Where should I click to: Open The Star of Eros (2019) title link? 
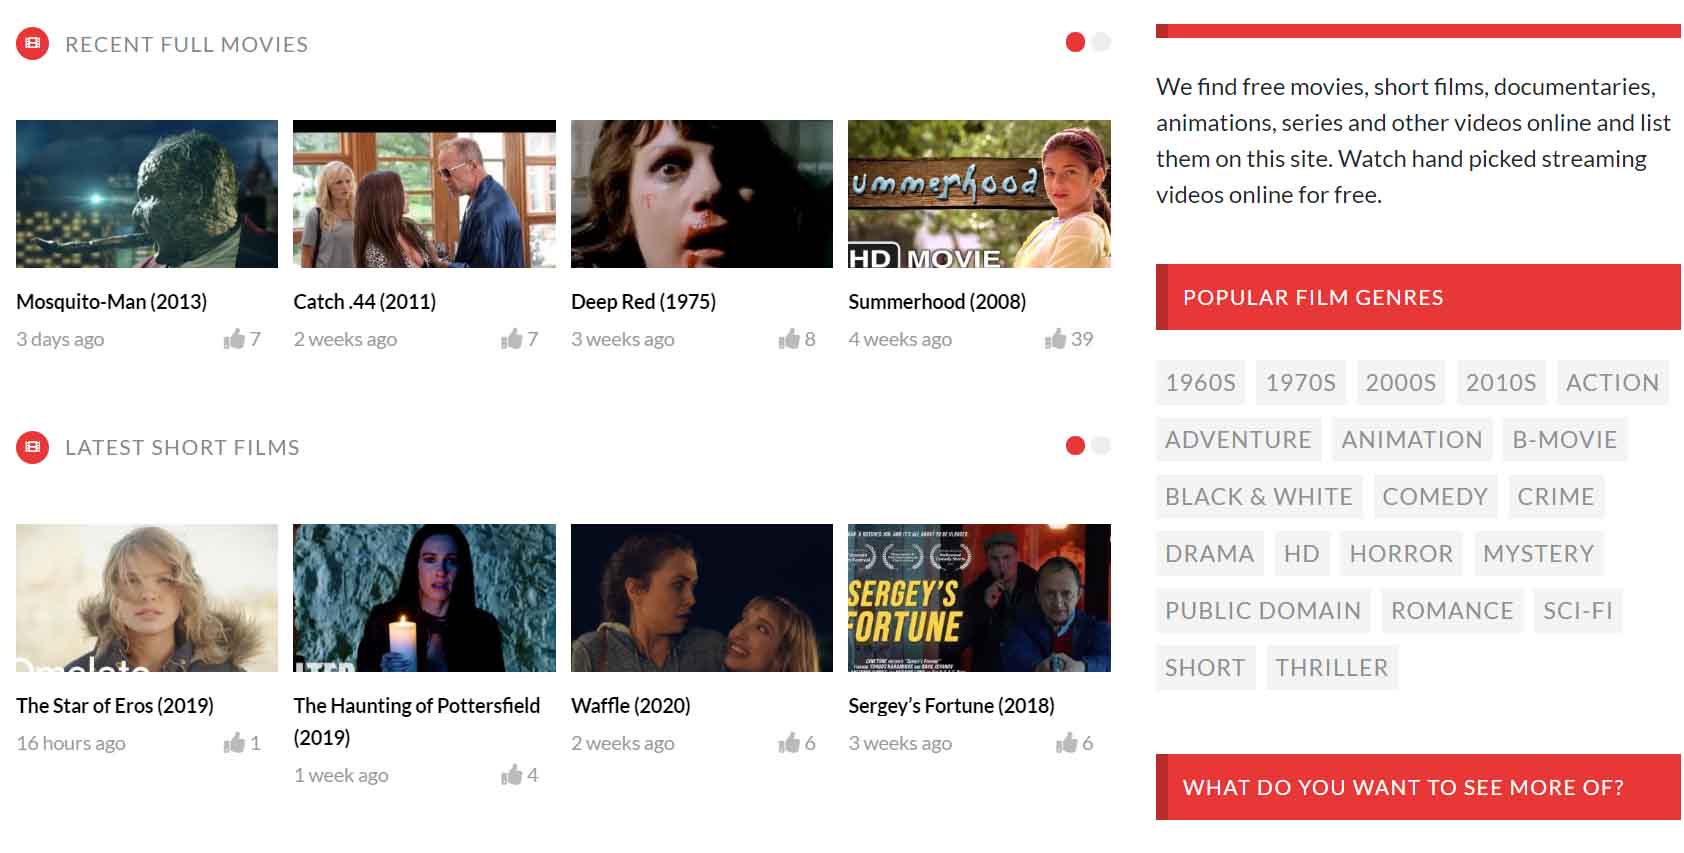(115, 705)
